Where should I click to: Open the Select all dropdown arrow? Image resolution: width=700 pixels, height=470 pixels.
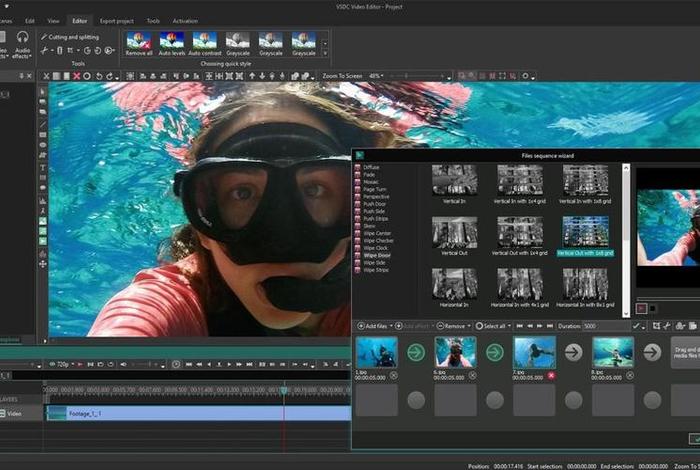pyautogui.click(x=509, y=326)
